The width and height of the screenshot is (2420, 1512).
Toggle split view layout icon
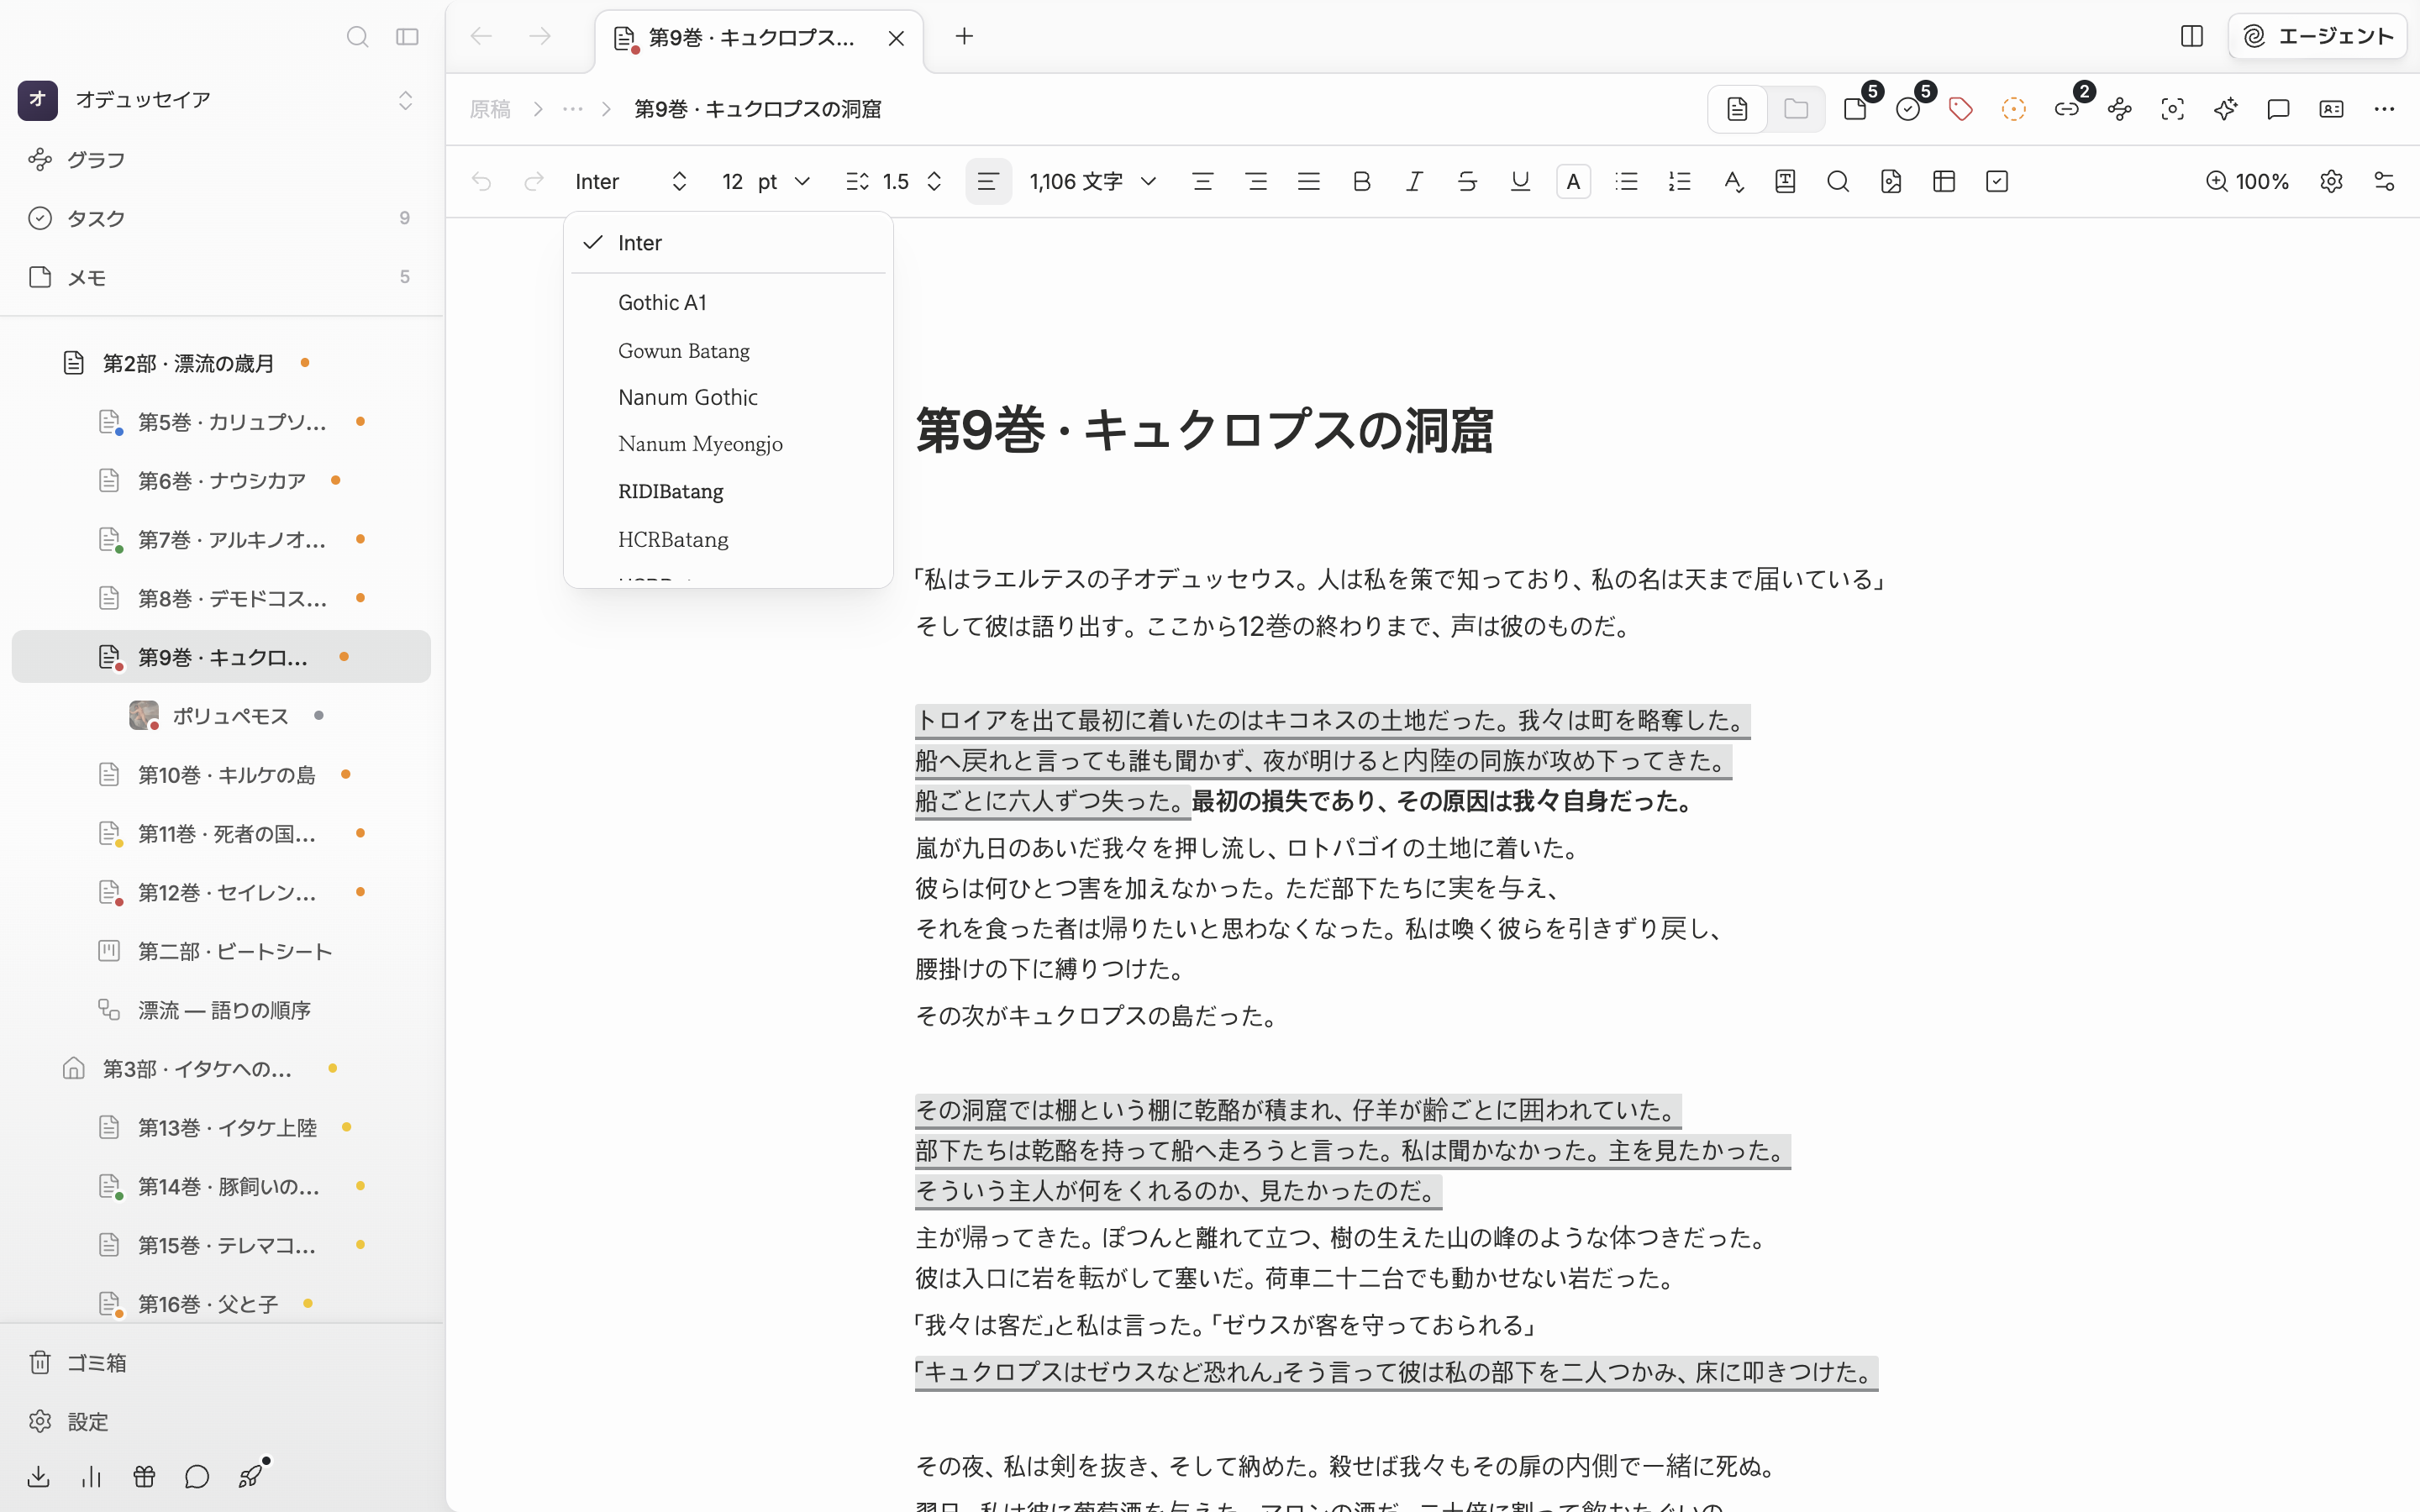(x=2192, y=37)
